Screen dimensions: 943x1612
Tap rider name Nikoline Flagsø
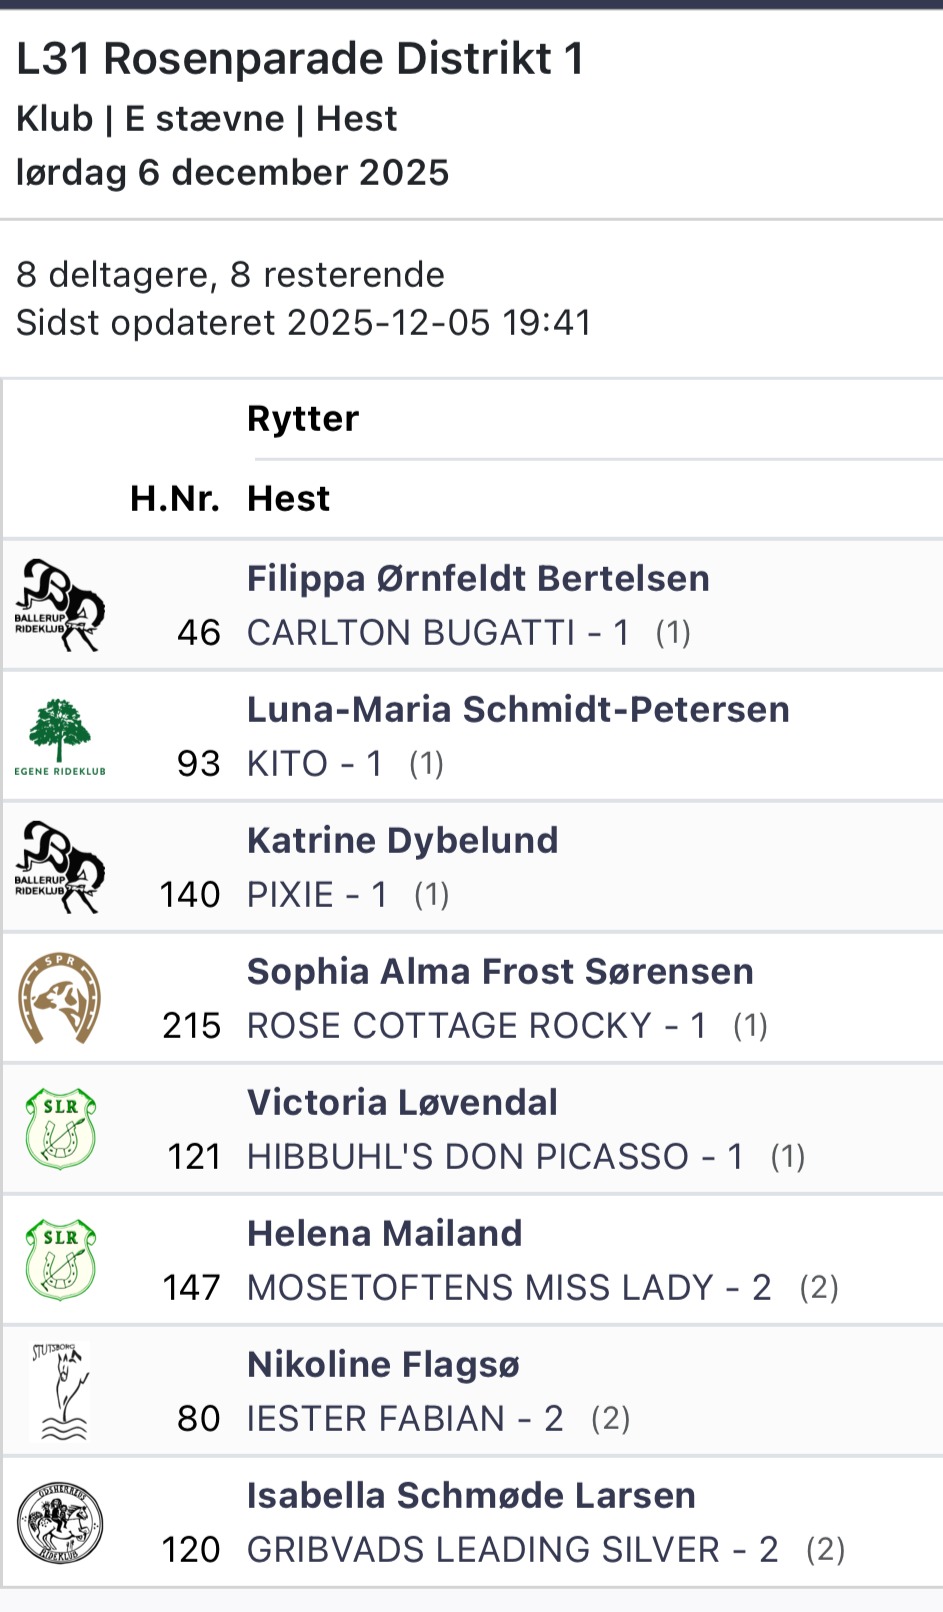click(383, 1364)
